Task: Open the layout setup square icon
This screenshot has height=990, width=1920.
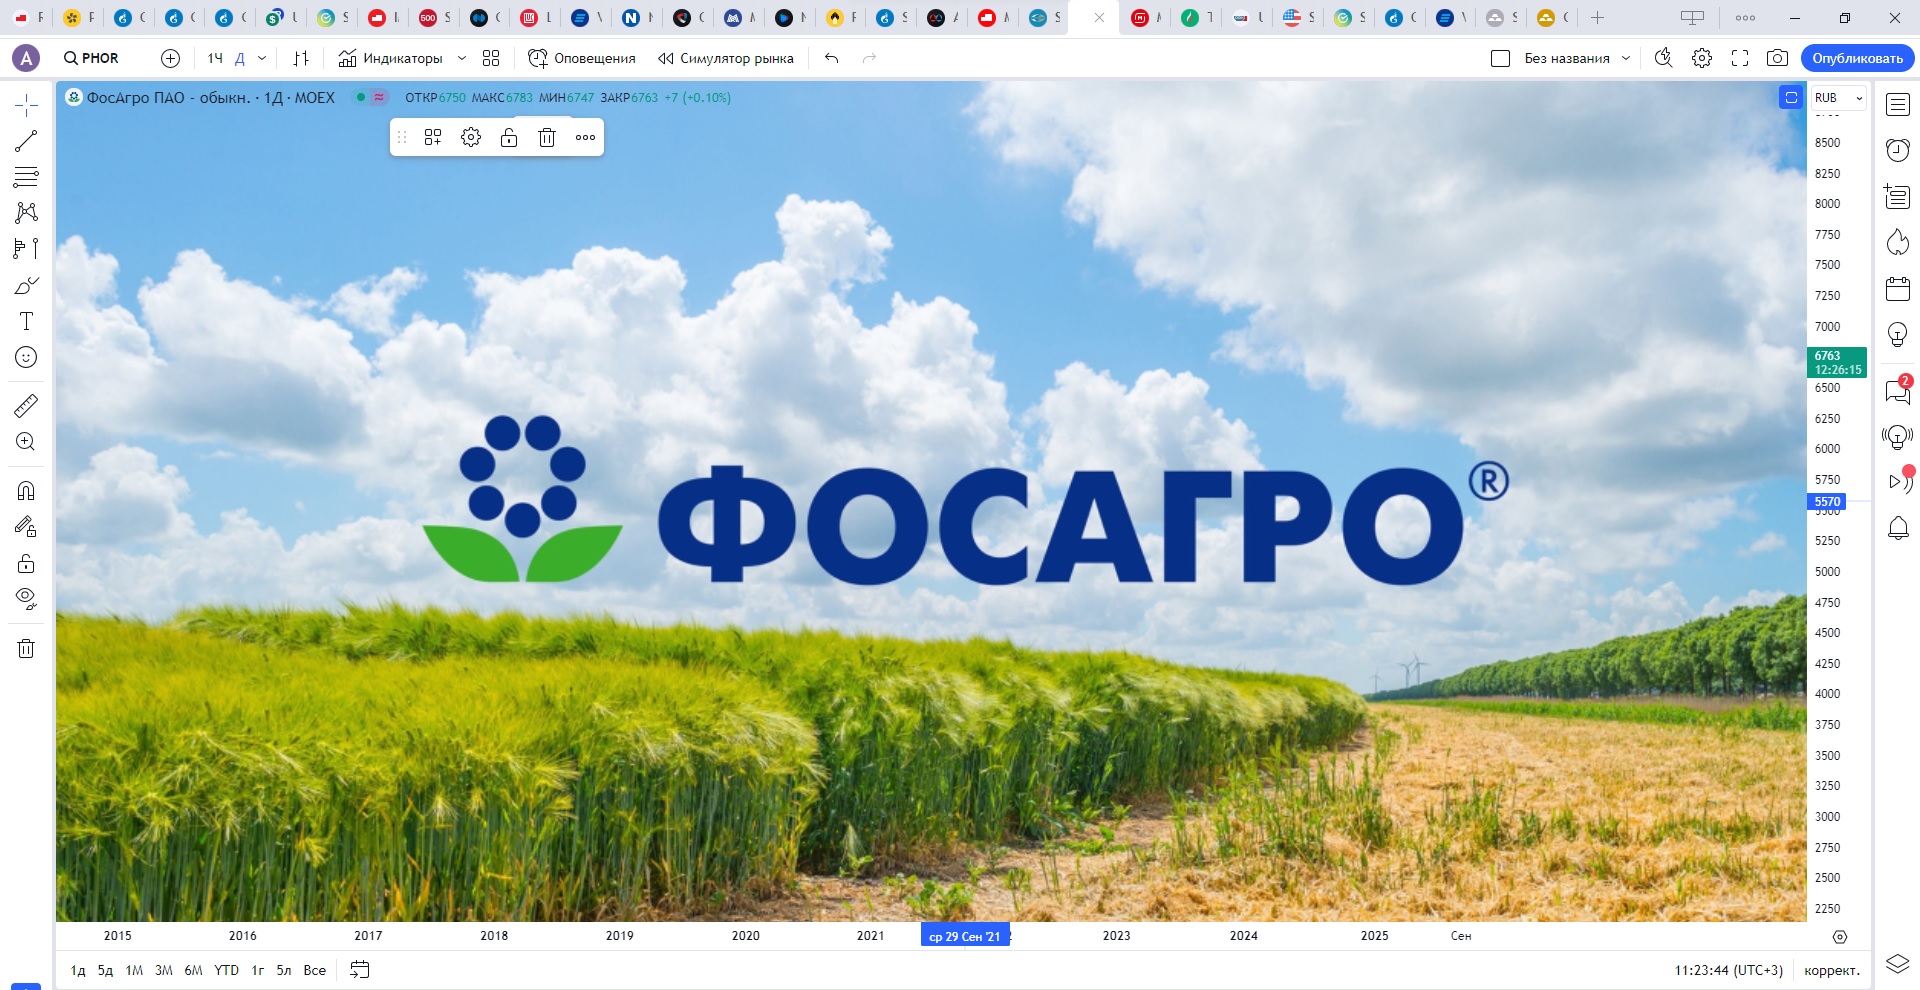Action: (x=1500, y=58)
